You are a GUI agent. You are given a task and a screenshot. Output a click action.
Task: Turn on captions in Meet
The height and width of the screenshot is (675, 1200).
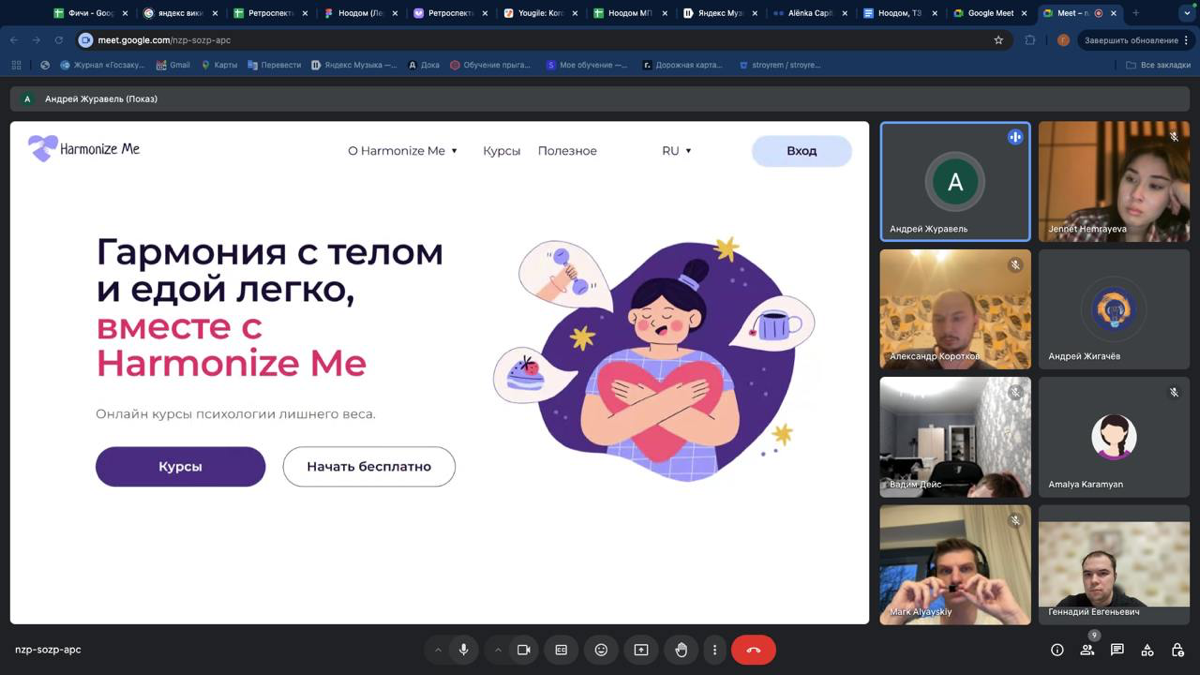561,650
